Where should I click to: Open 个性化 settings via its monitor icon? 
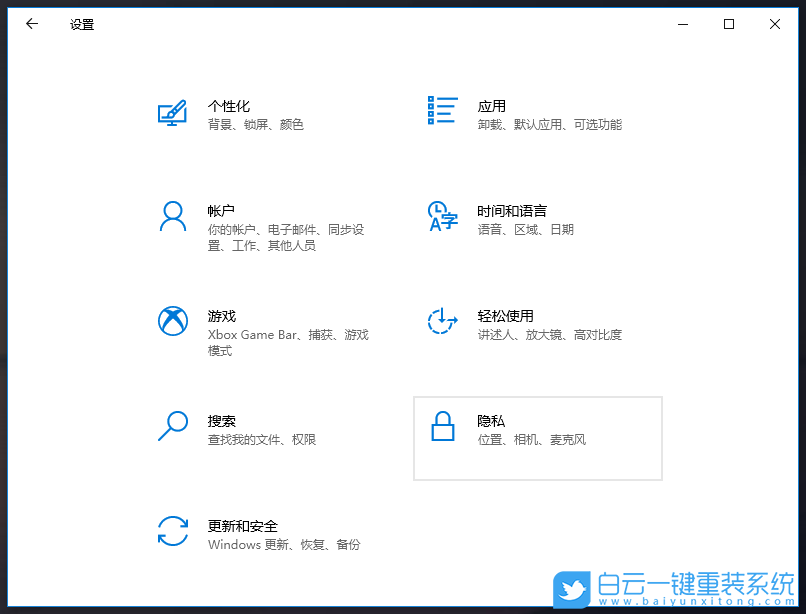pyautogui.click(x=172, y=113)
